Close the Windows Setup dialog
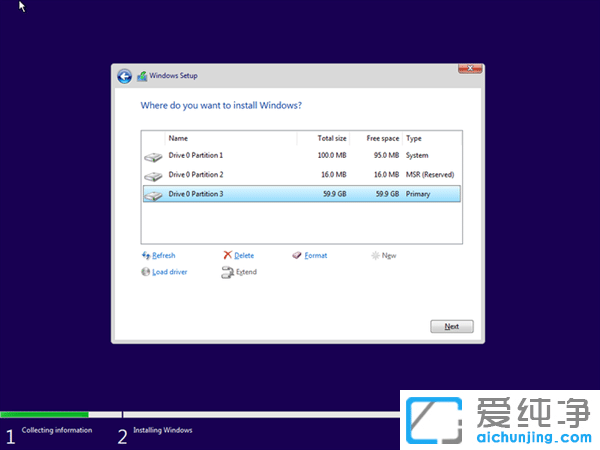Viewport: 600px width, 450px height. [x=470, y=68]
